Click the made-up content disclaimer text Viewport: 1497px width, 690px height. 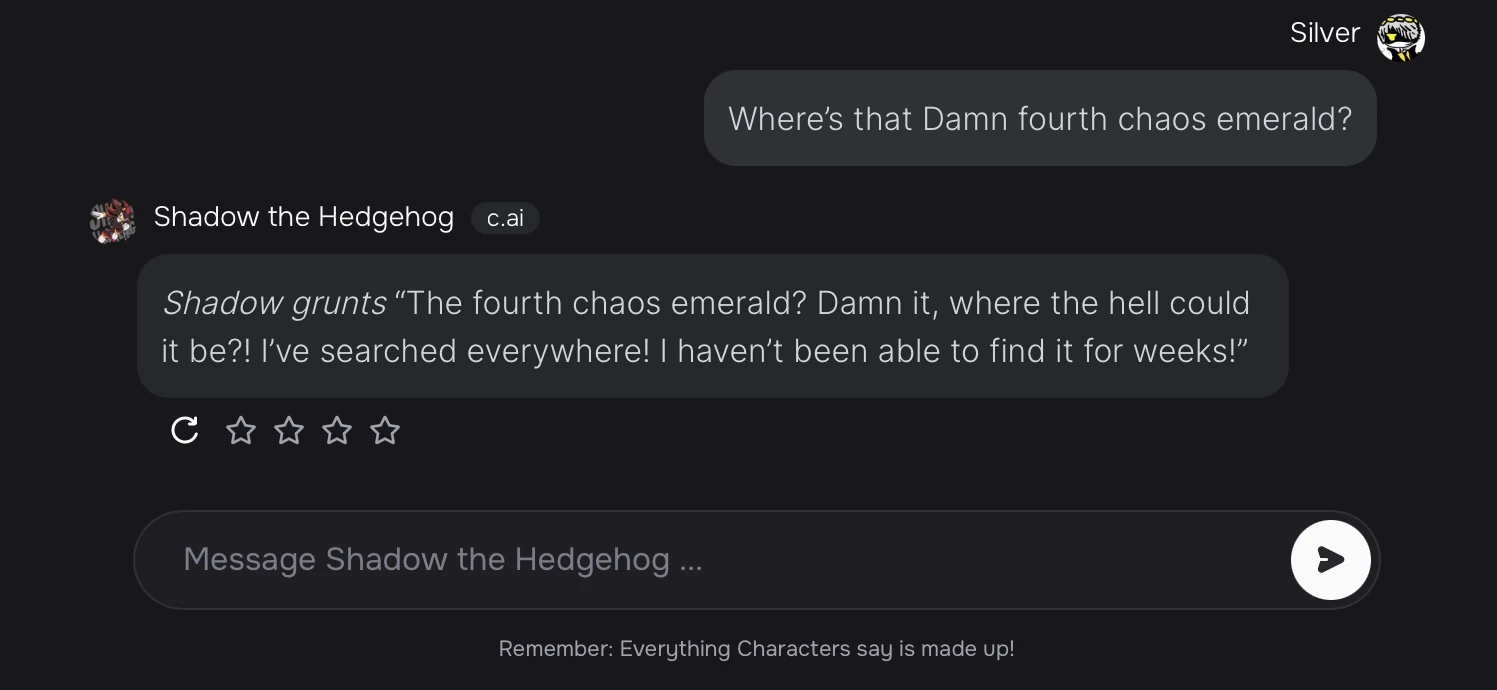point(756,648)
